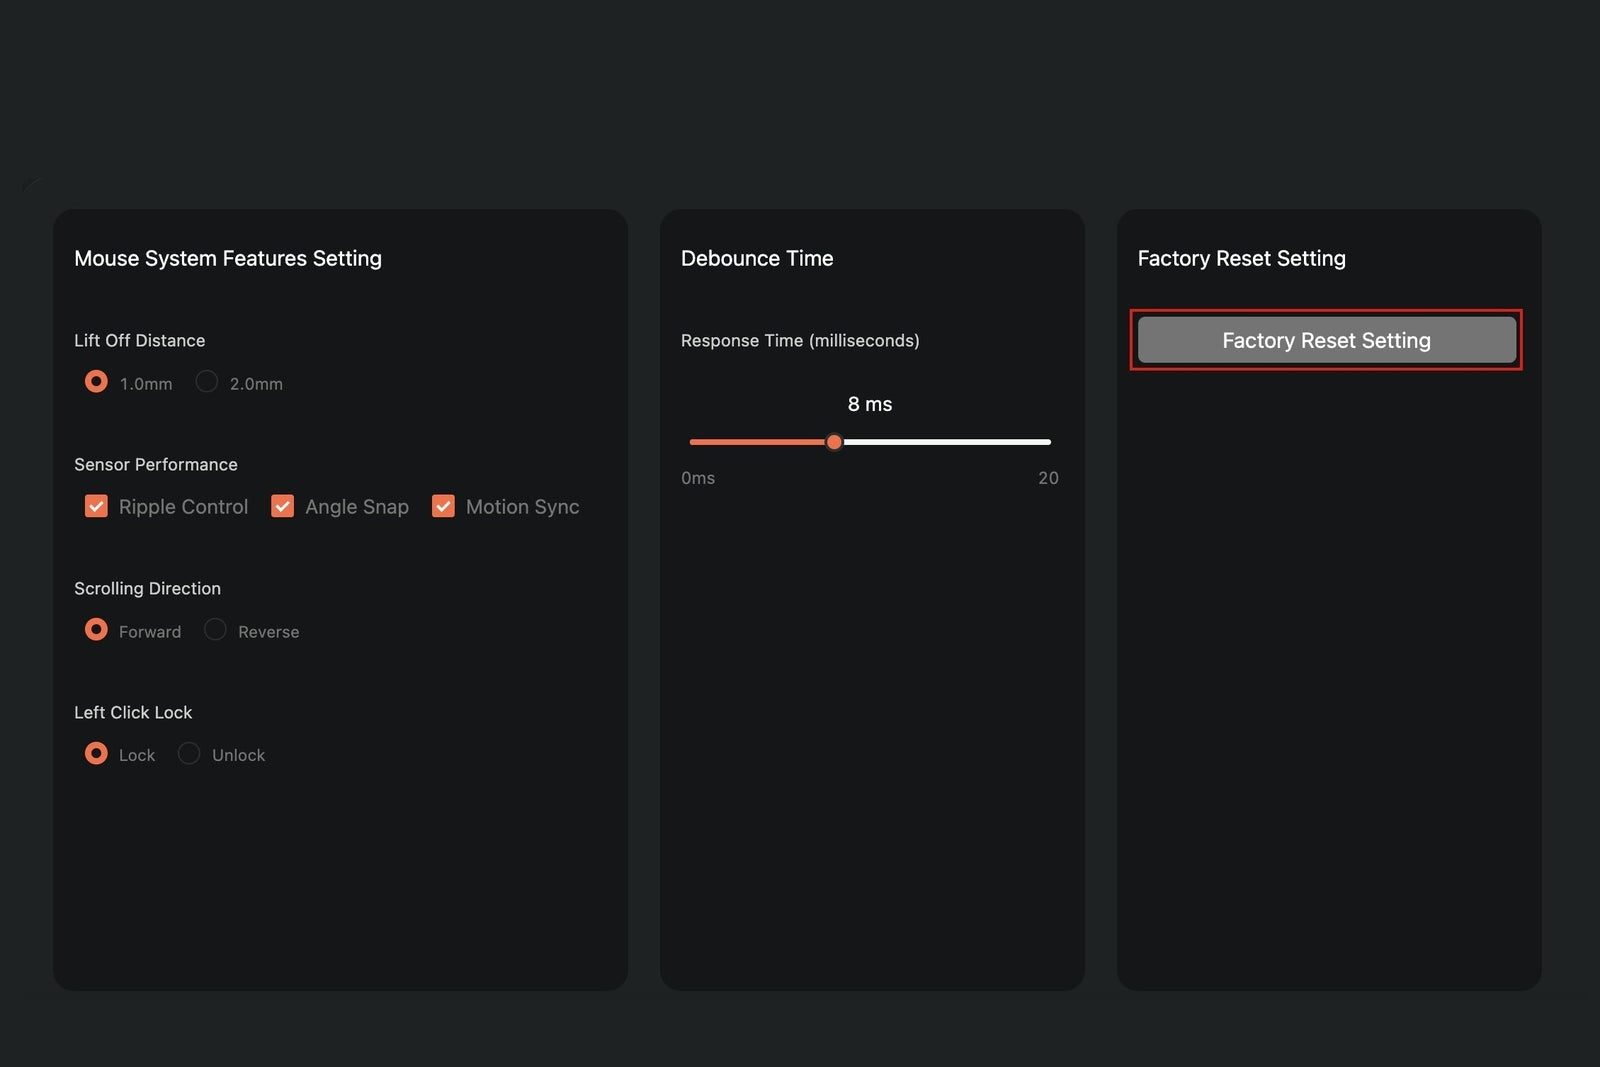
Task: Select Forward scrolling direction
Action: point(96,629)
